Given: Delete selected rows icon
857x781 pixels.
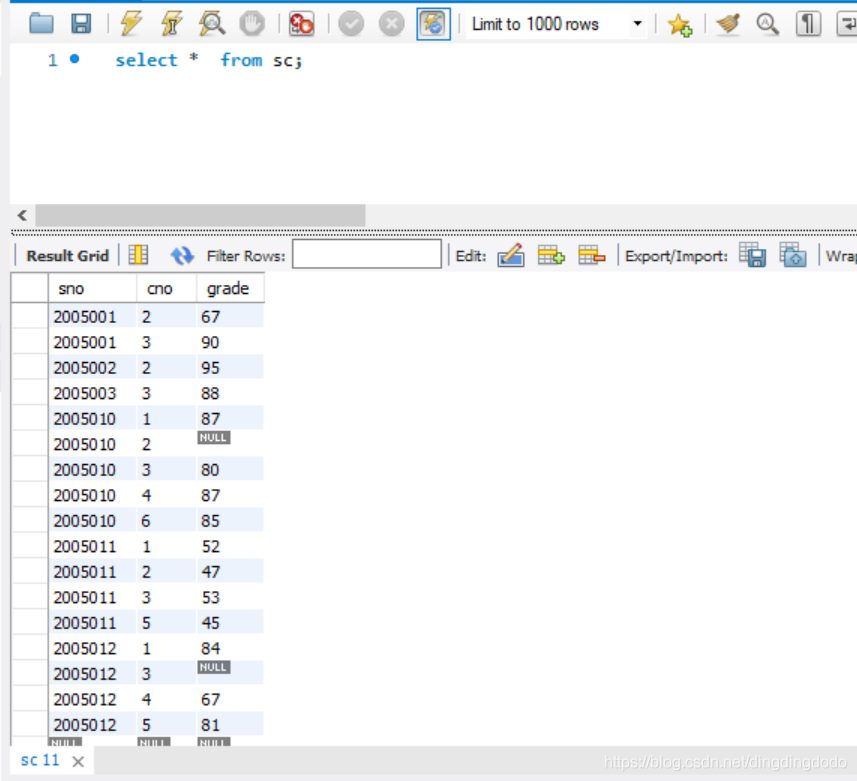Looking at the screenshot, I should pyautogui.click(x=591, y=255).
